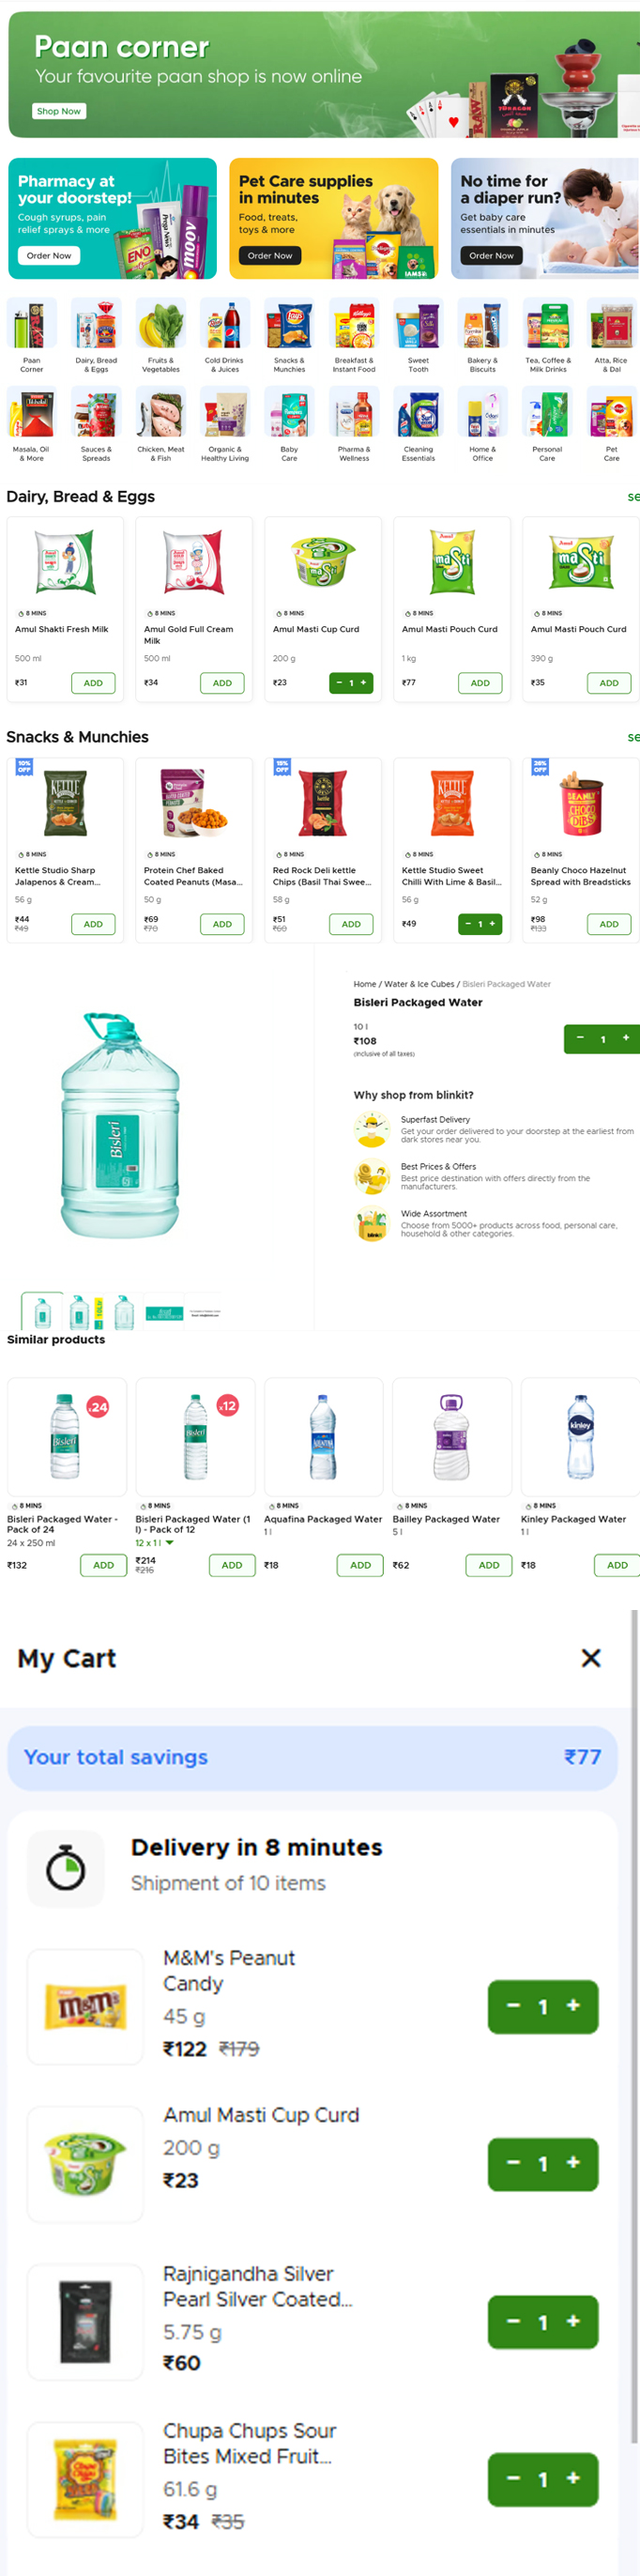The width and height of the screenshot is (640, 2576).
Task: Decrease Kettle Studio Sweet Chilli quantity
Action: click(468, 924)
